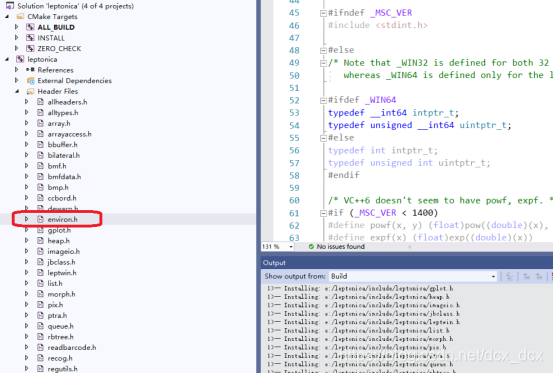Screen dimensions: 553x374
Task: Collapse the #else region at line 55
Action: tap(323, 138)
